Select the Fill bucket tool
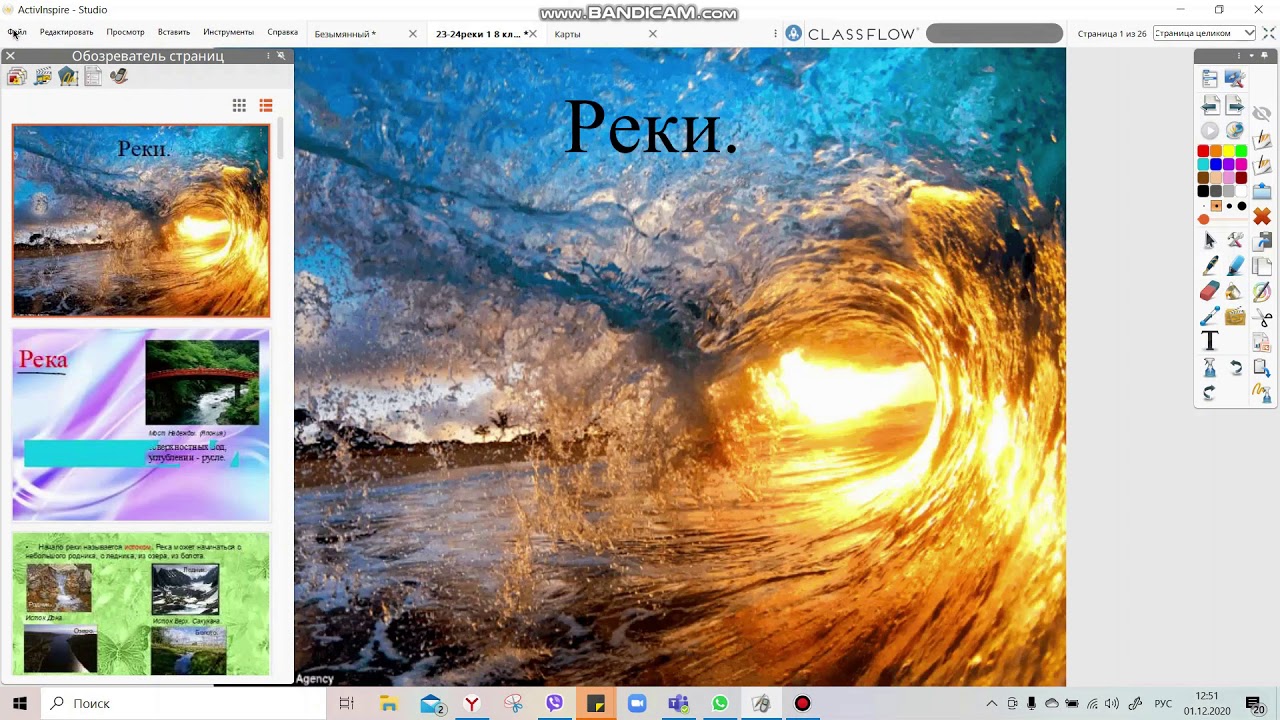Screen dimensions: 1280x720 1235,292
